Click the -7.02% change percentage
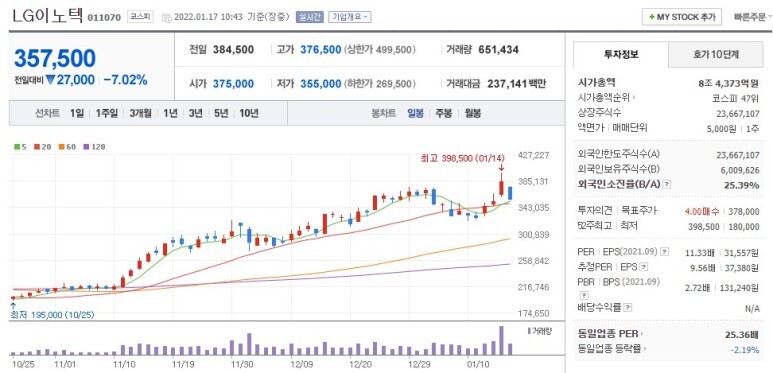 [126, 80]
